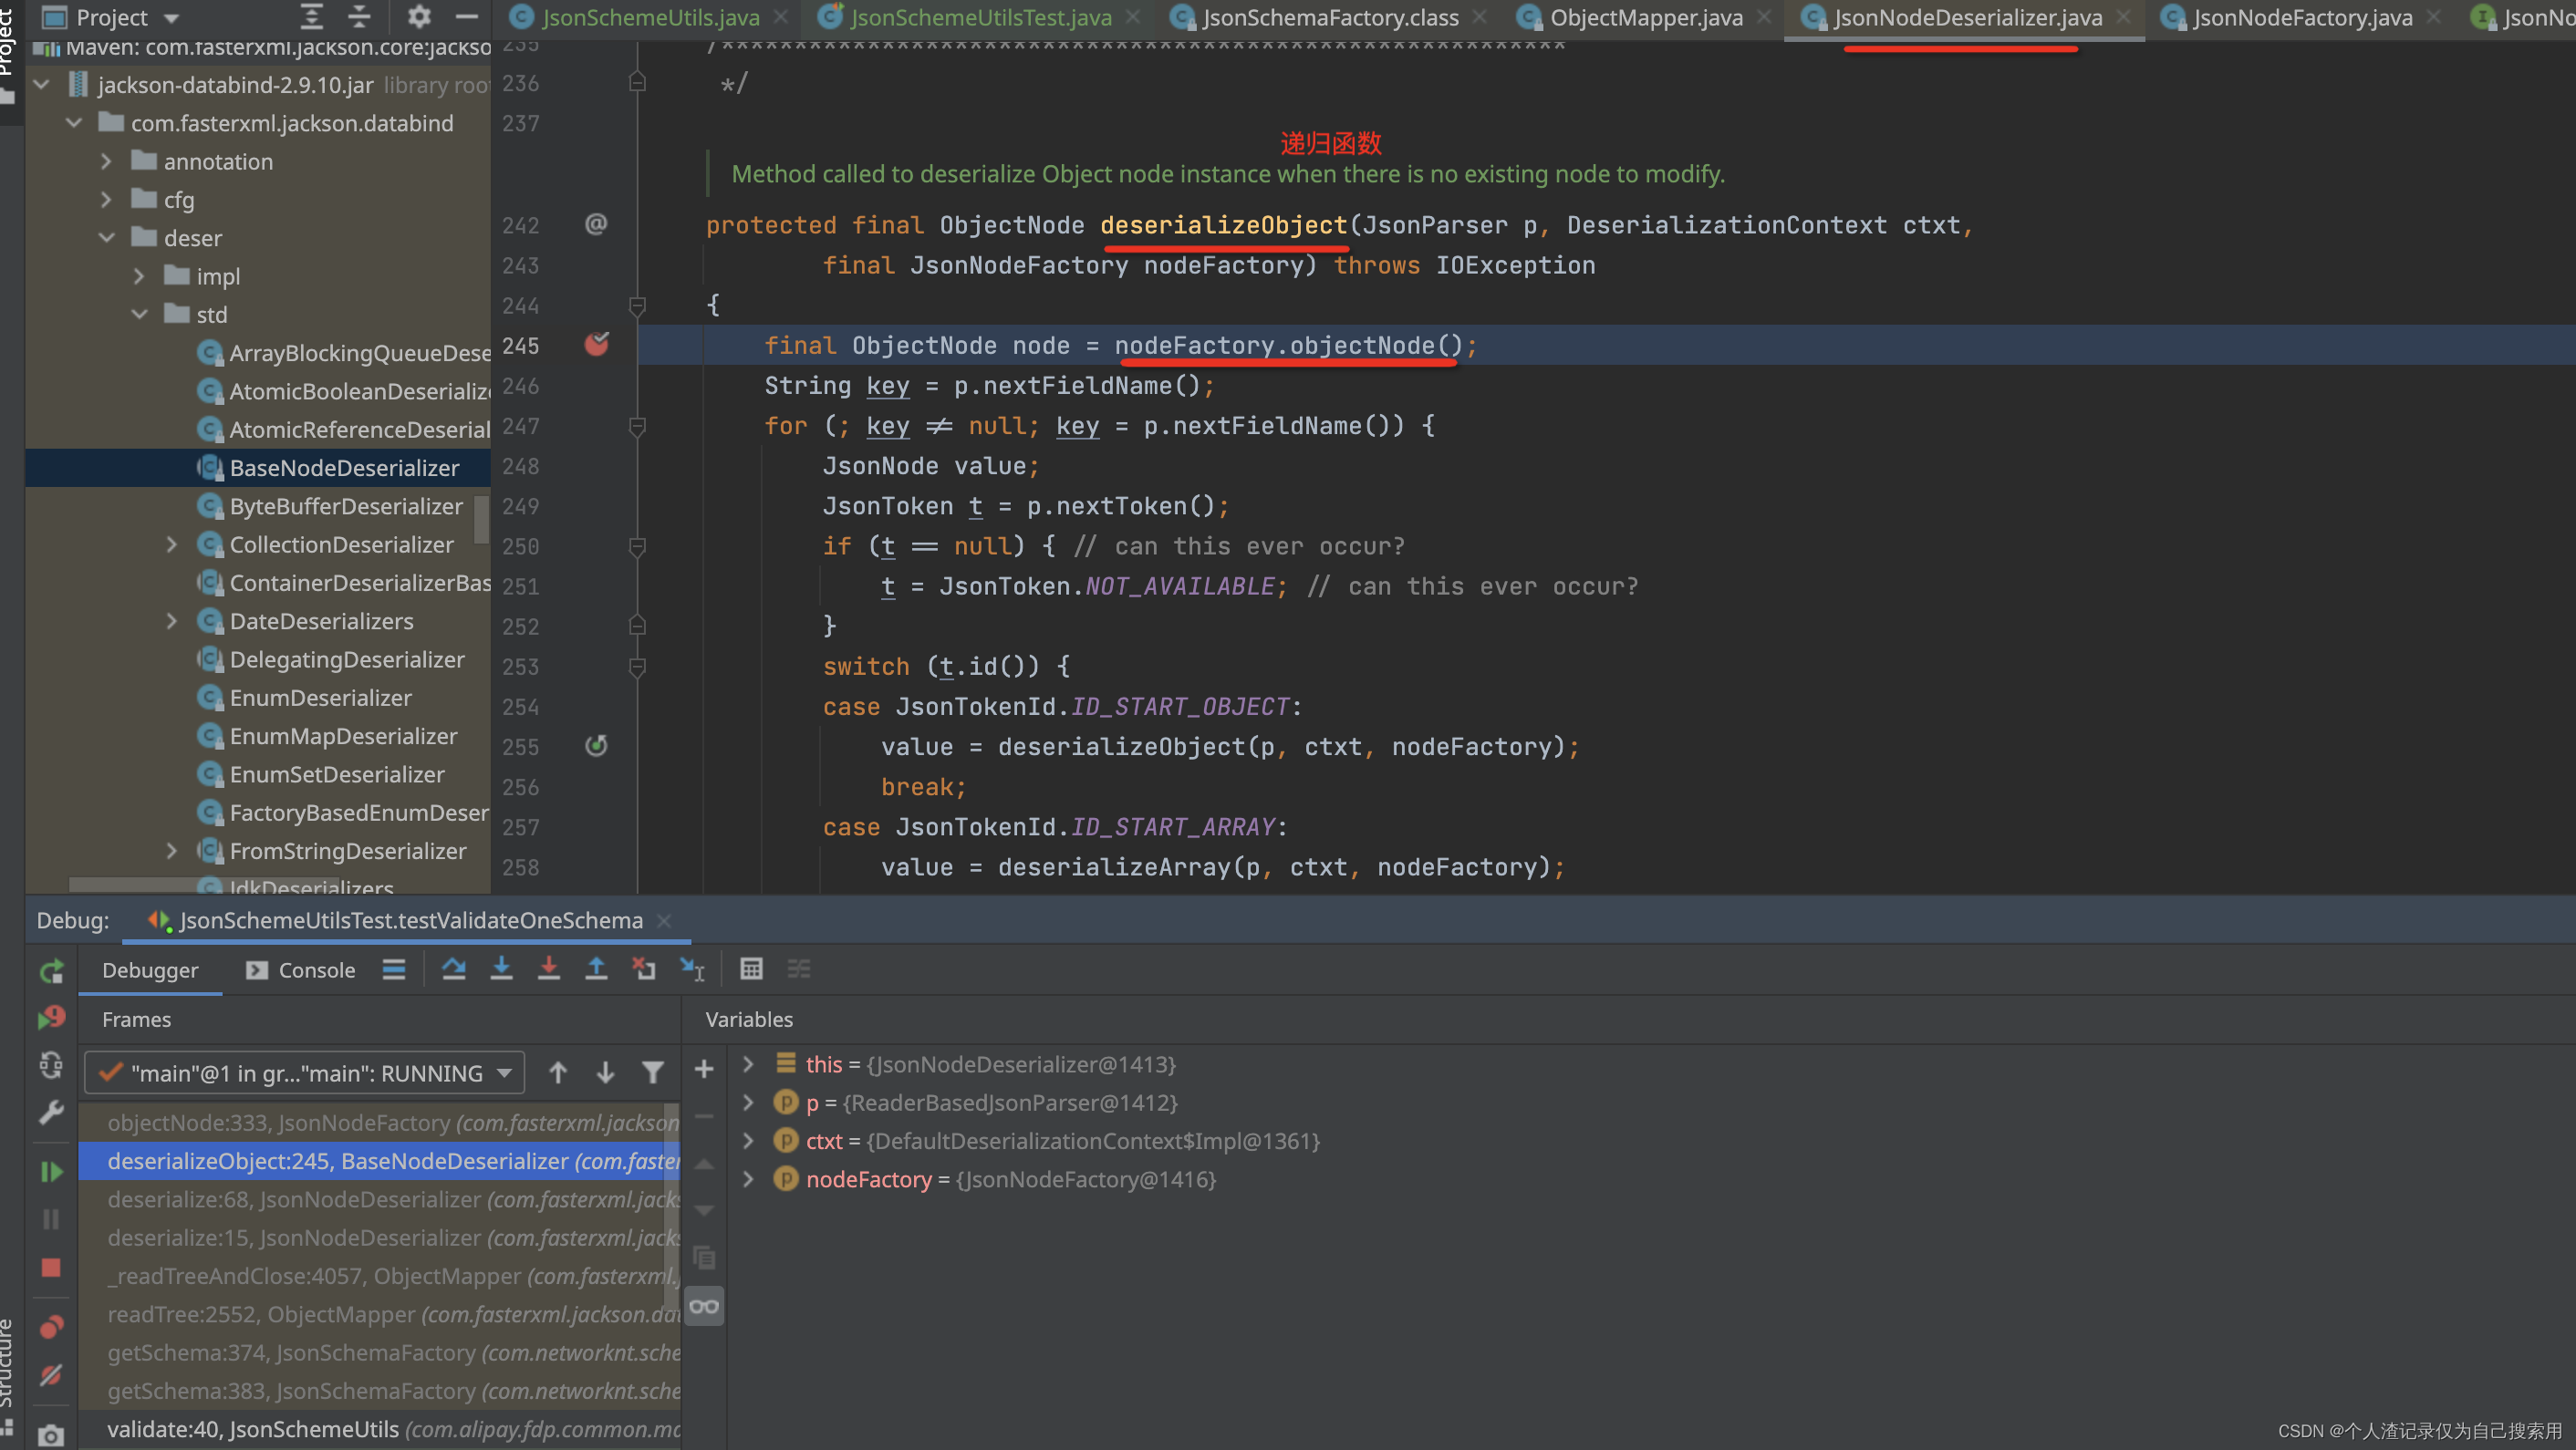Click the override marker on line 242
Image resolution: width=2576 pixels, height=1450 pixels.
[x=596, y=224]
